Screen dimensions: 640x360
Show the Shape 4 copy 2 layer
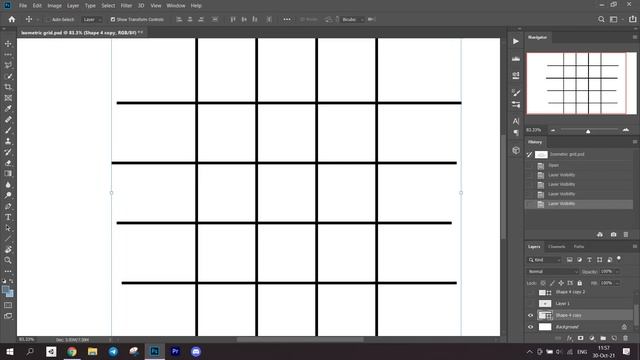[530, 292]
